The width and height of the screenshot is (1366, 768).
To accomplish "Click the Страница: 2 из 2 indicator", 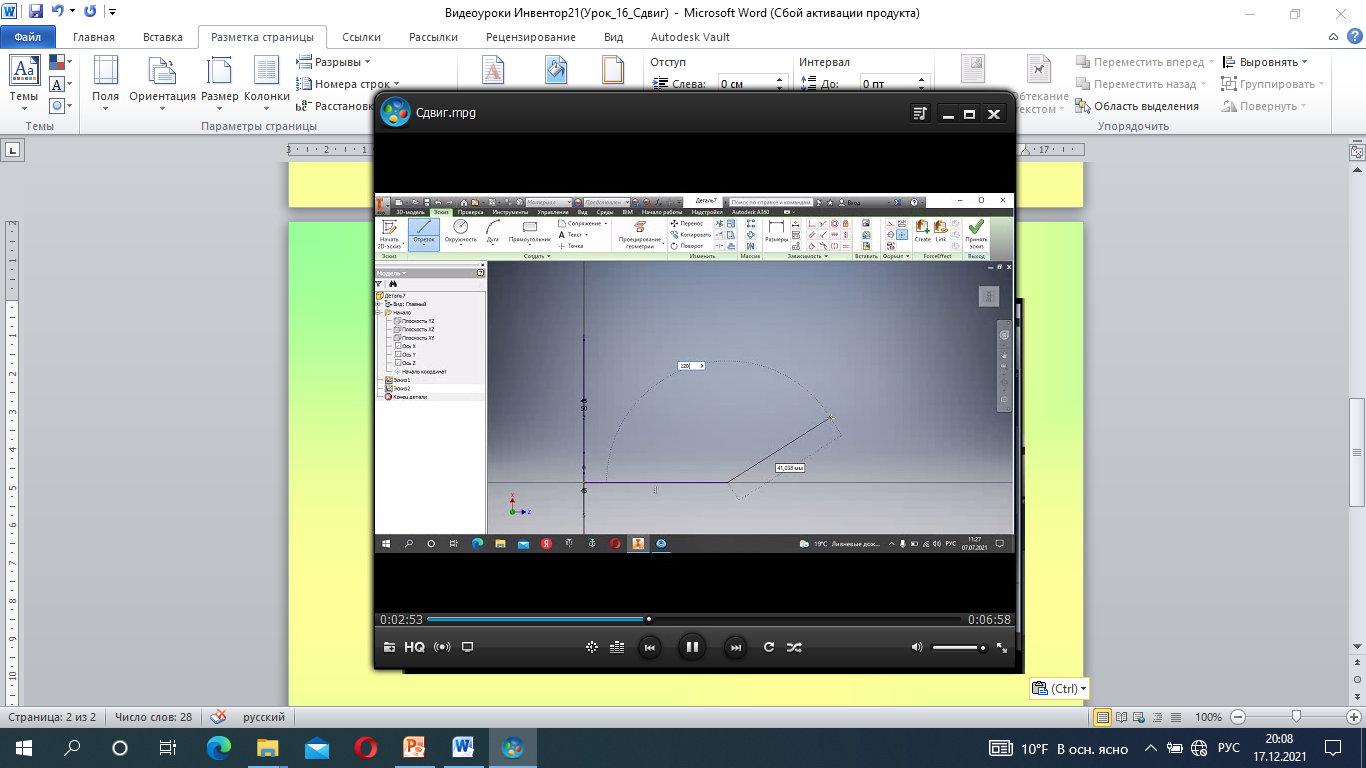I will point(51,717).
